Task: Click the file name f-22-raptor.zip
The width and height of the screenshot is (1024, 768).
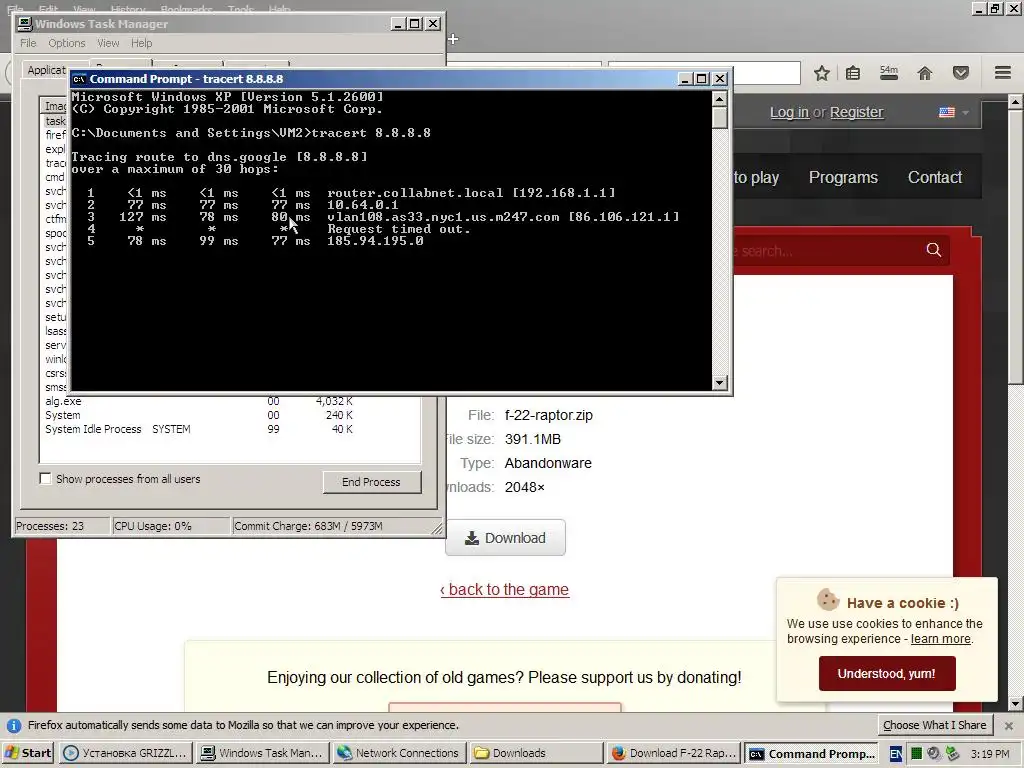Action: [x=549, y=415]
